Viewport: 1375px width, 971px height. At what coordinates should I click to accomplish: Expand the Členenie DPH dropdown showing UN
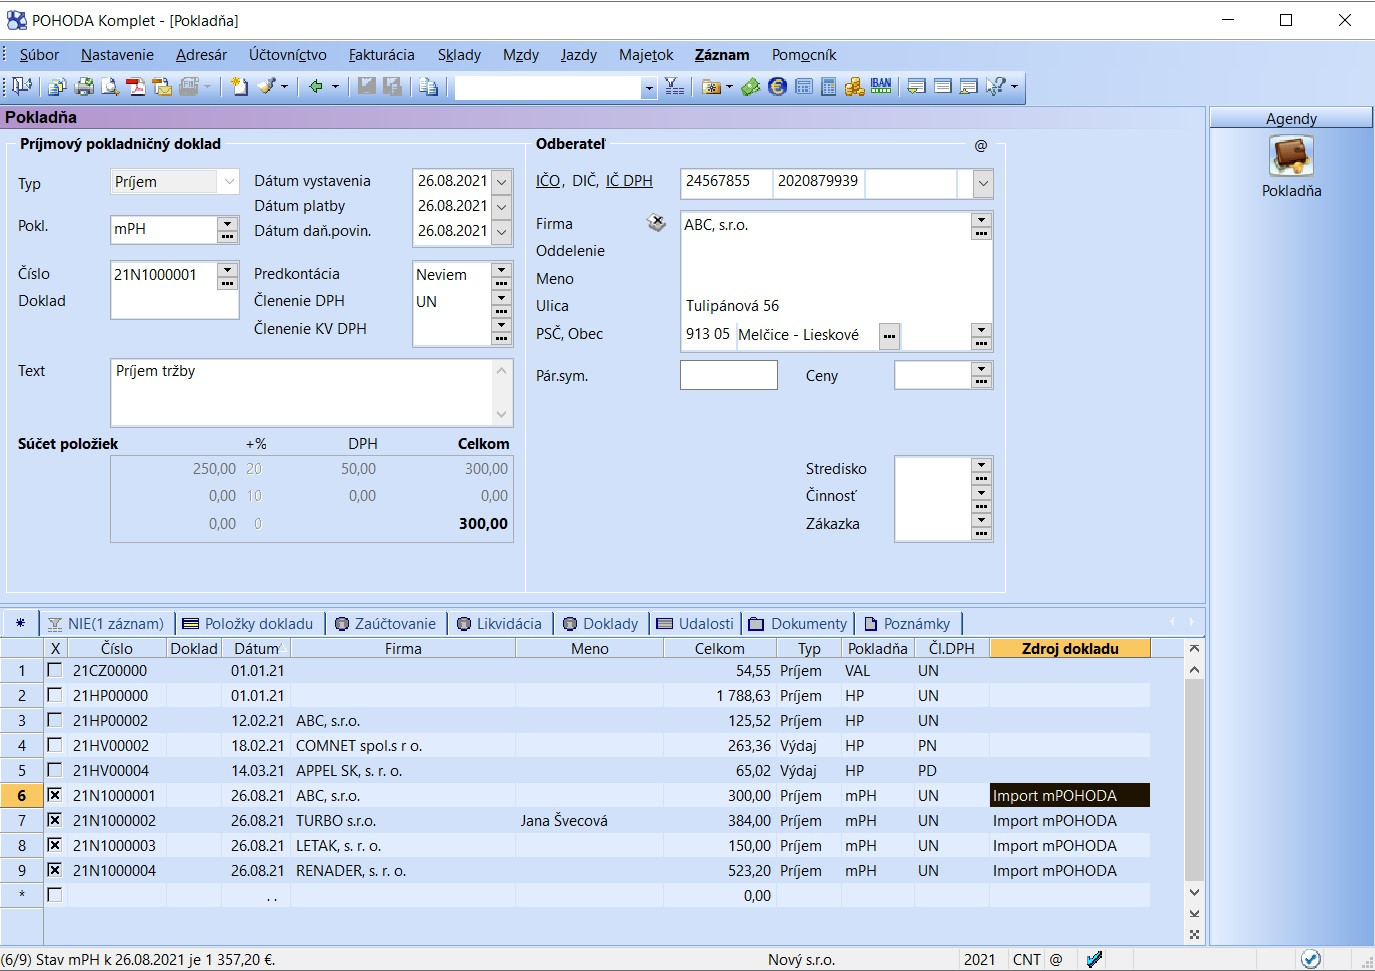[502, 298]
